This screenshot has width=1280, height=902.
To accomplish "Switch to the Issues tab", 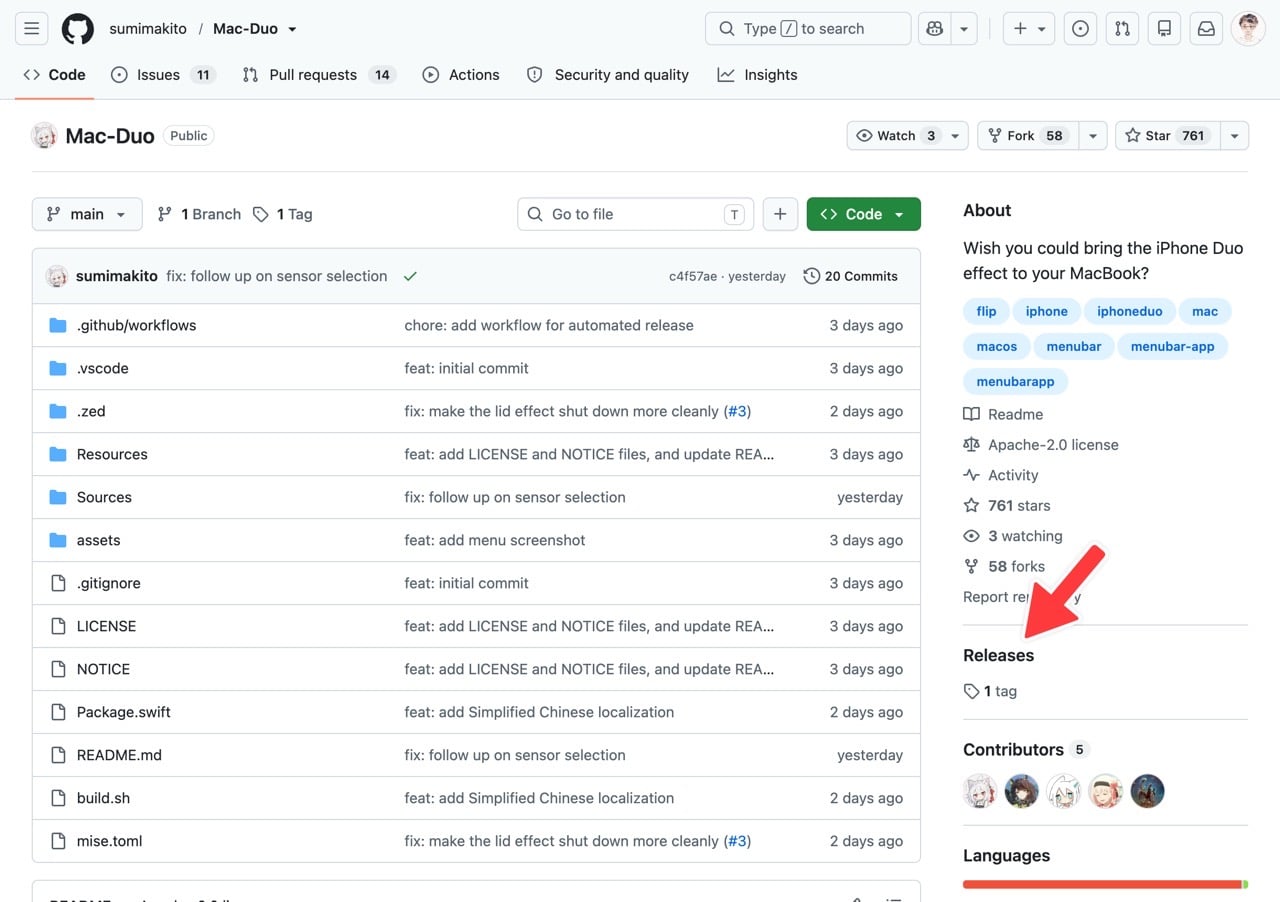I will pyautogui.click(x=163, y=75).
